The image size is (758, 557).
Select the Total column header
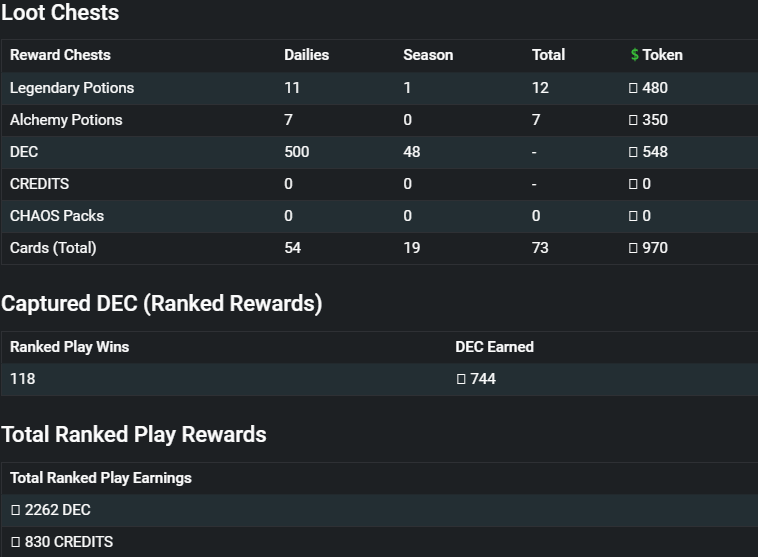[548, 55]
